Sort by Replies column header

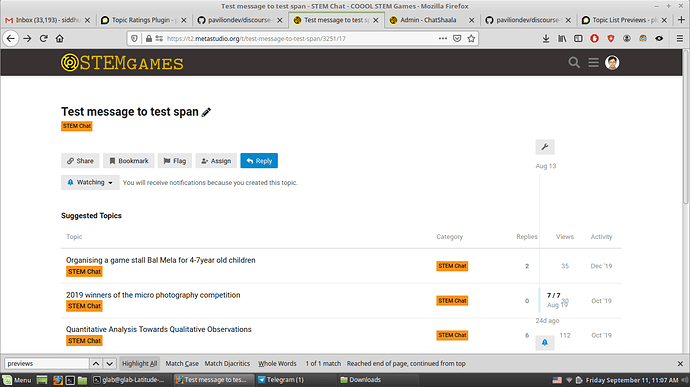527,237
